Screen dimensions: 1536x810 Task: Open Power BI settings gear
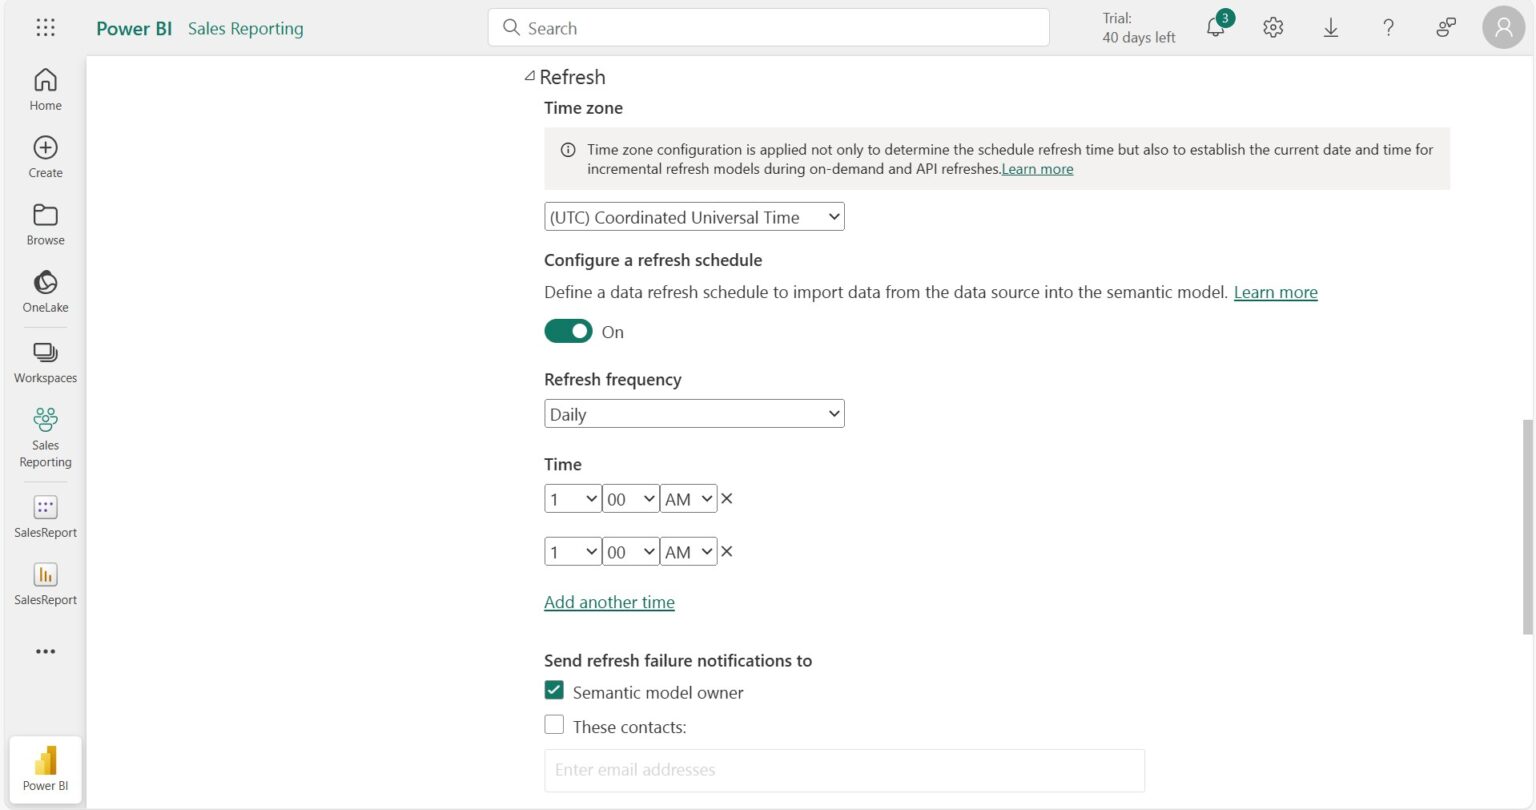click(x=1272, y=27)
